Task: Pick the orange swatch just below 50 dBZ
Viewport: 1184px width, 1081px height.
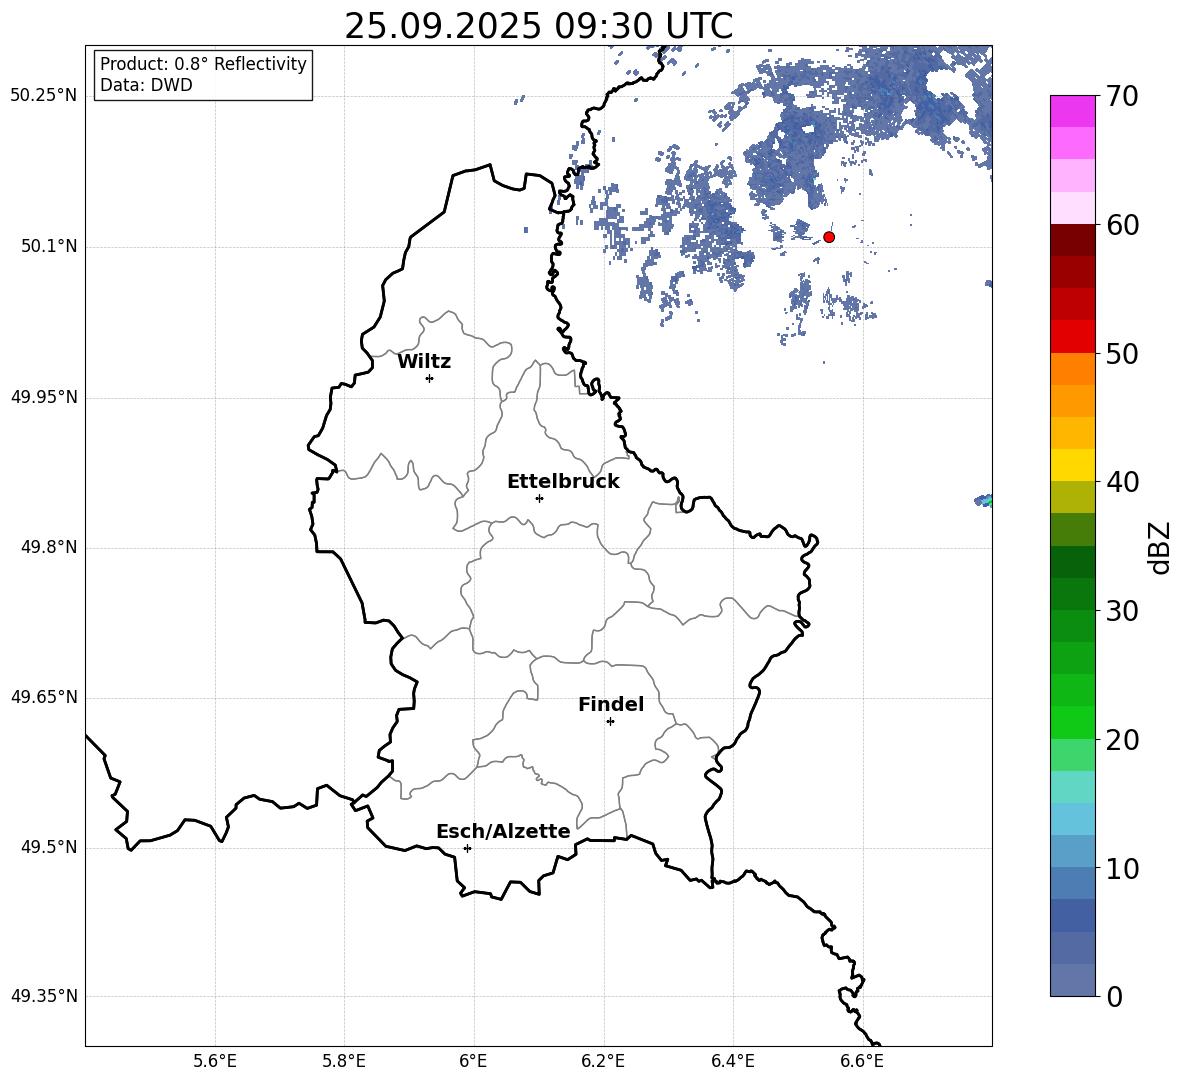Action: [x=1072, y=369]
